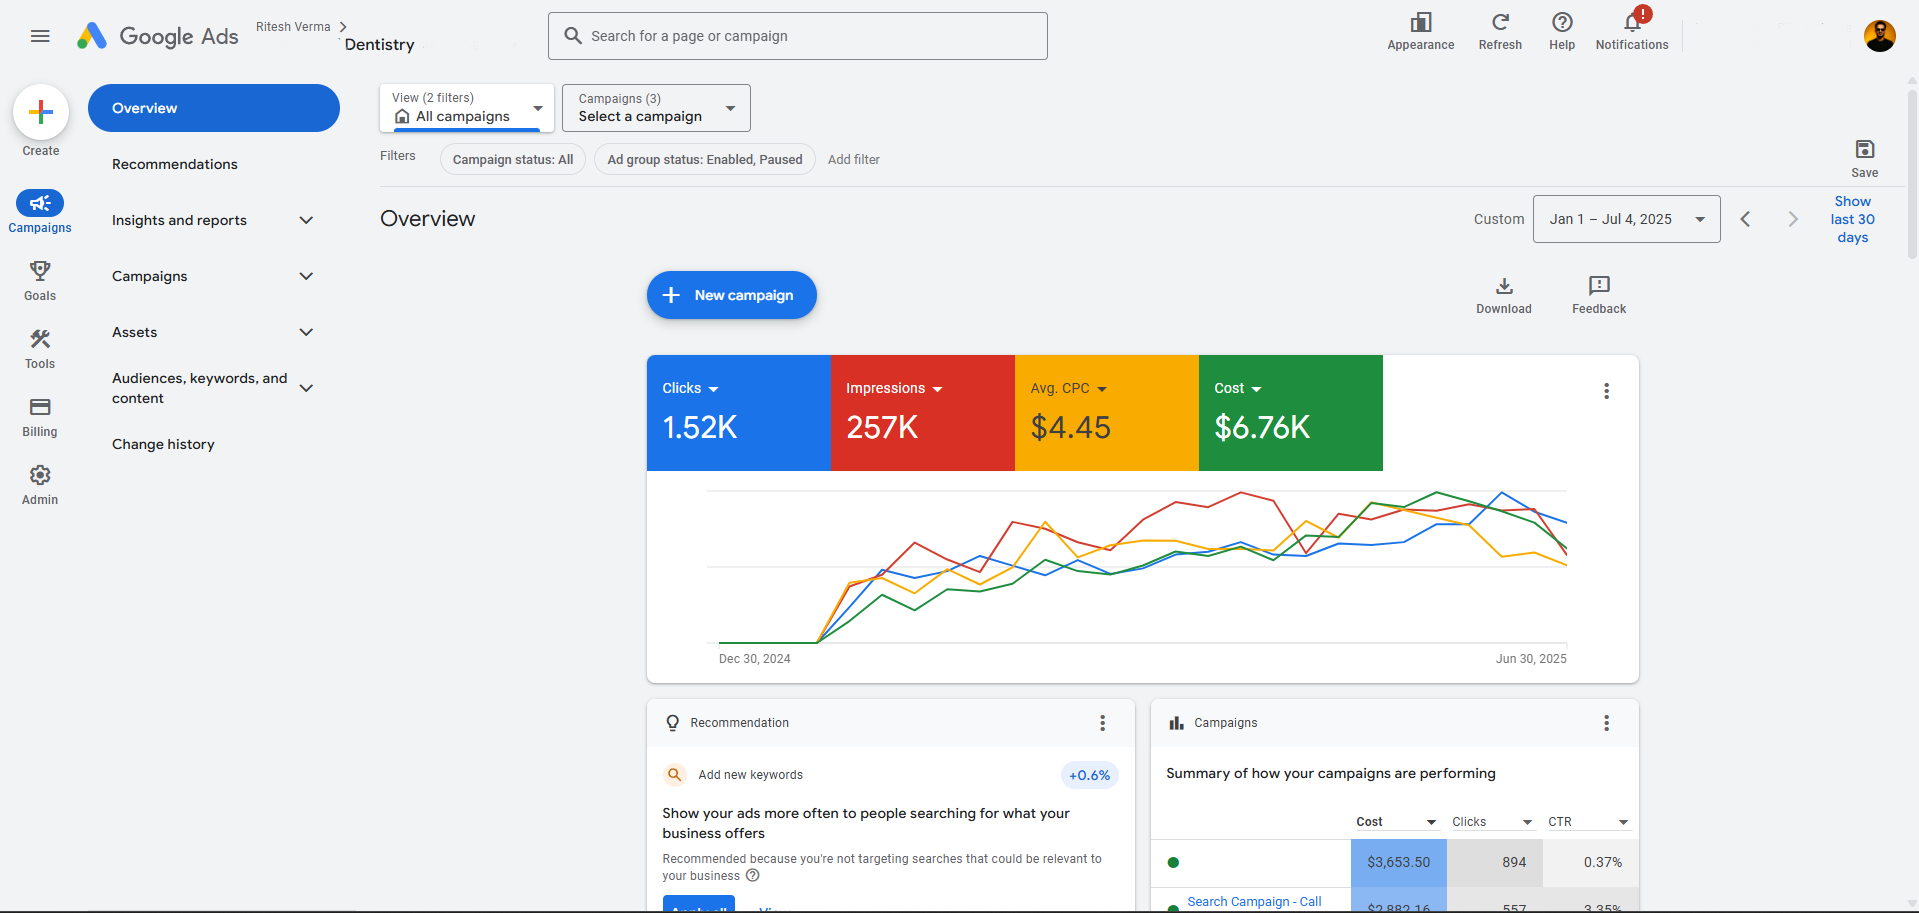Image resolution: width=1919 pixels, height=913 pixels.
Task: Open the Billing card icon
Action: pos(40,407)
